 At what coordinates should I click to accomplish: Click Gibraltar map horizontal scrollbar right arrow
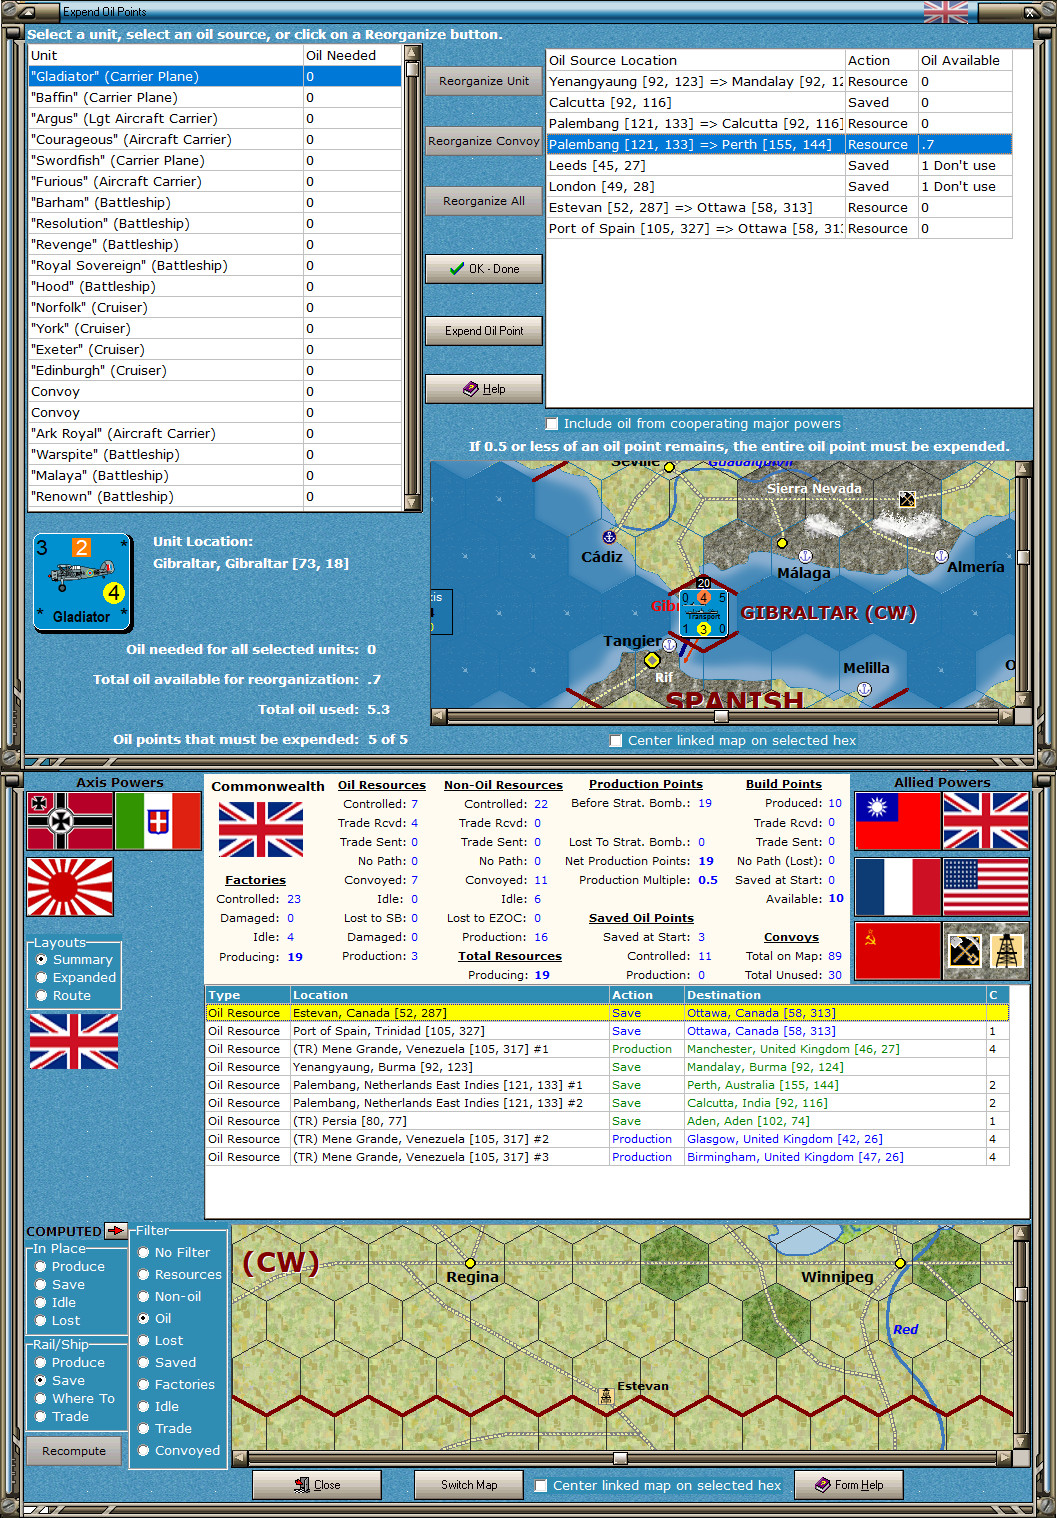pos(1006,716)
